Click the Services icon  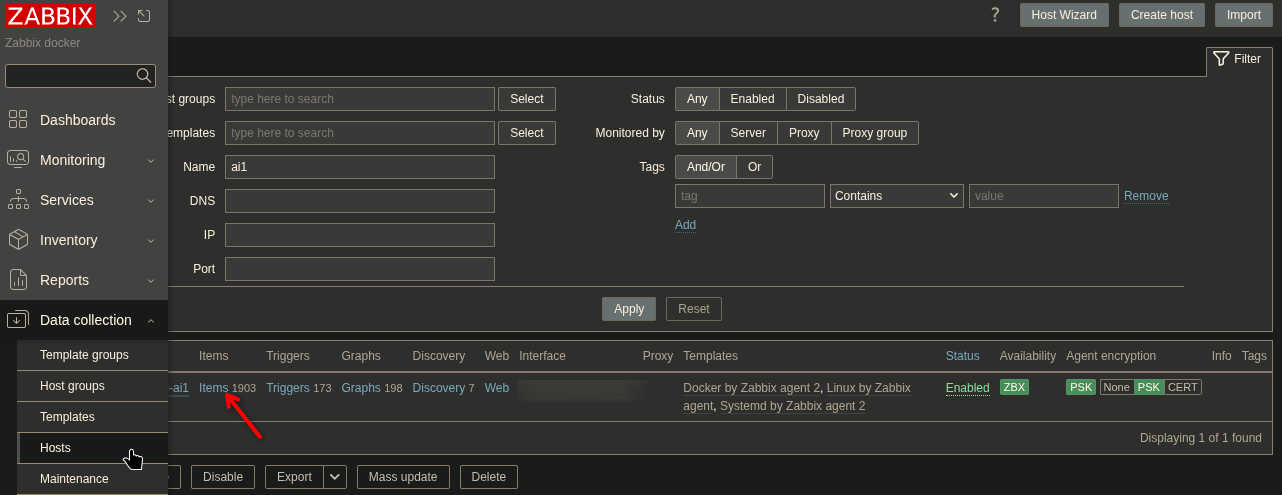18,200
